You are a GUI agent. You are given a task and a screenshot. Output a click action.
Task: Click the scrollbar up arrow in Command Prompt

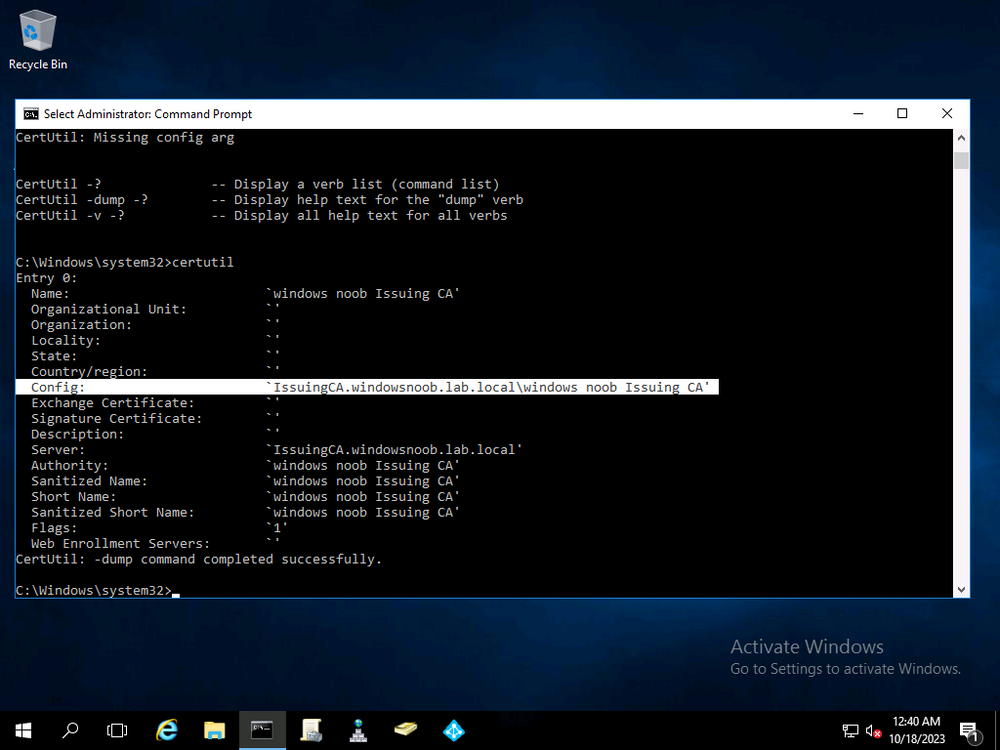coord(961,137)
